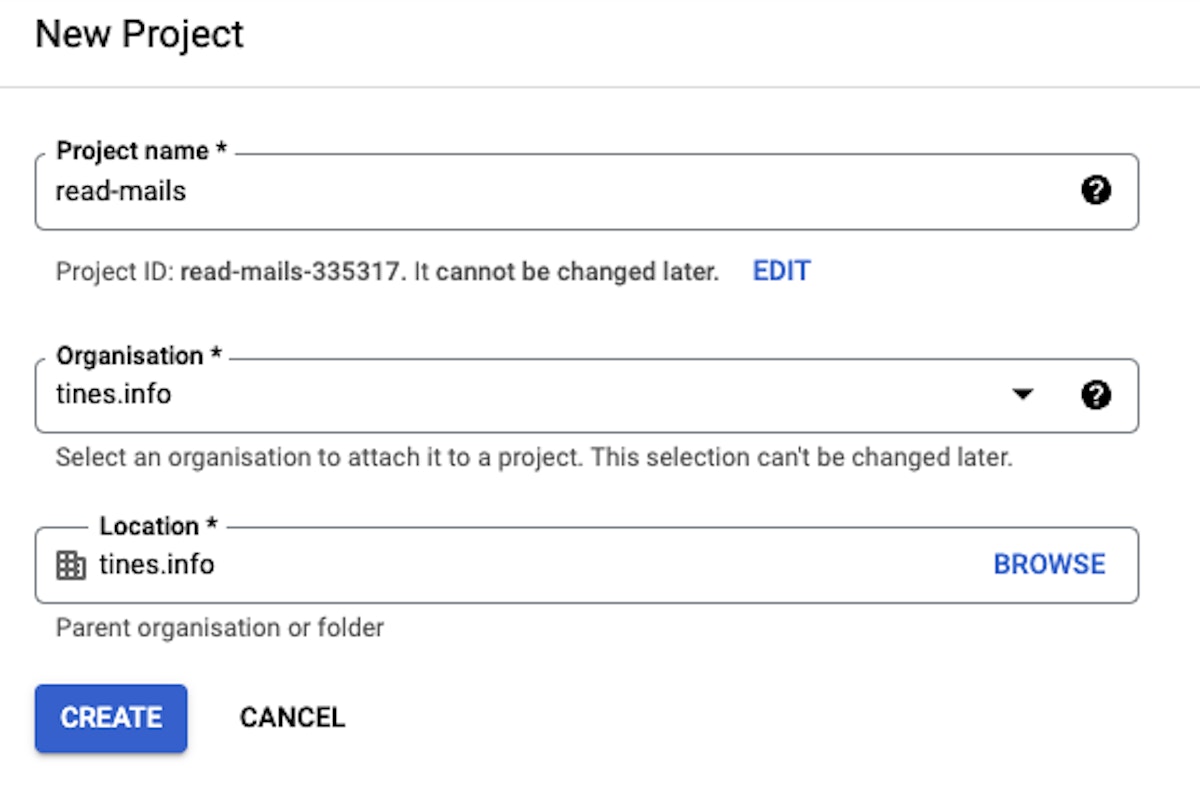Click the 'cannot be changed later' bold text
The image size is (1200, 807).
click(x=577, y=272)
